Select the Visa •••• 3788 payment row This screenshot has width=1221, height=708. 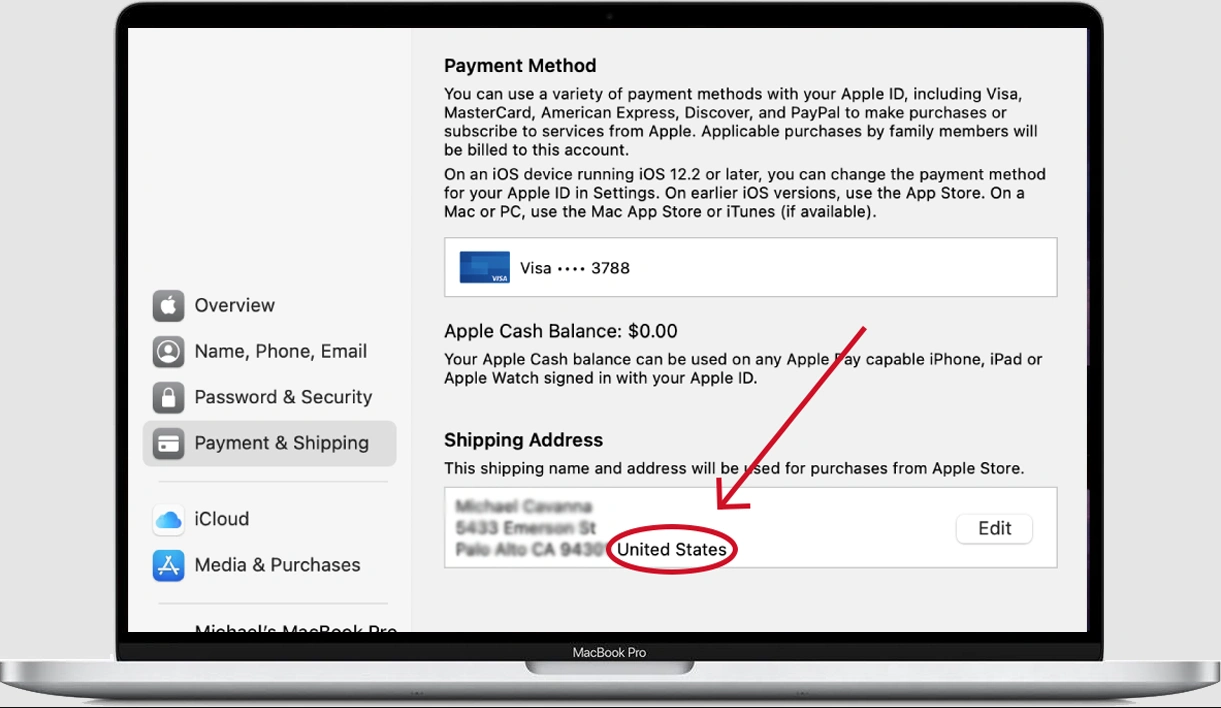coord(750,267)
